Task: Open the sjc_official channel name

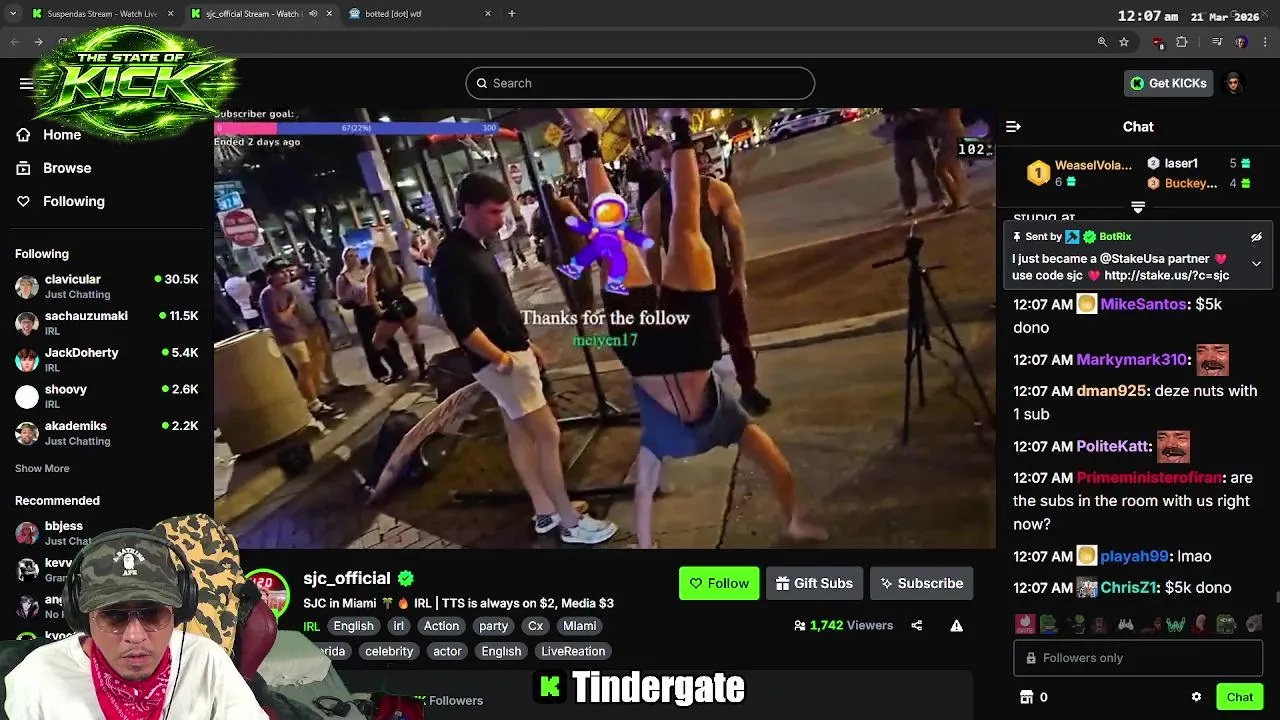Action: (x=347, y=578)
